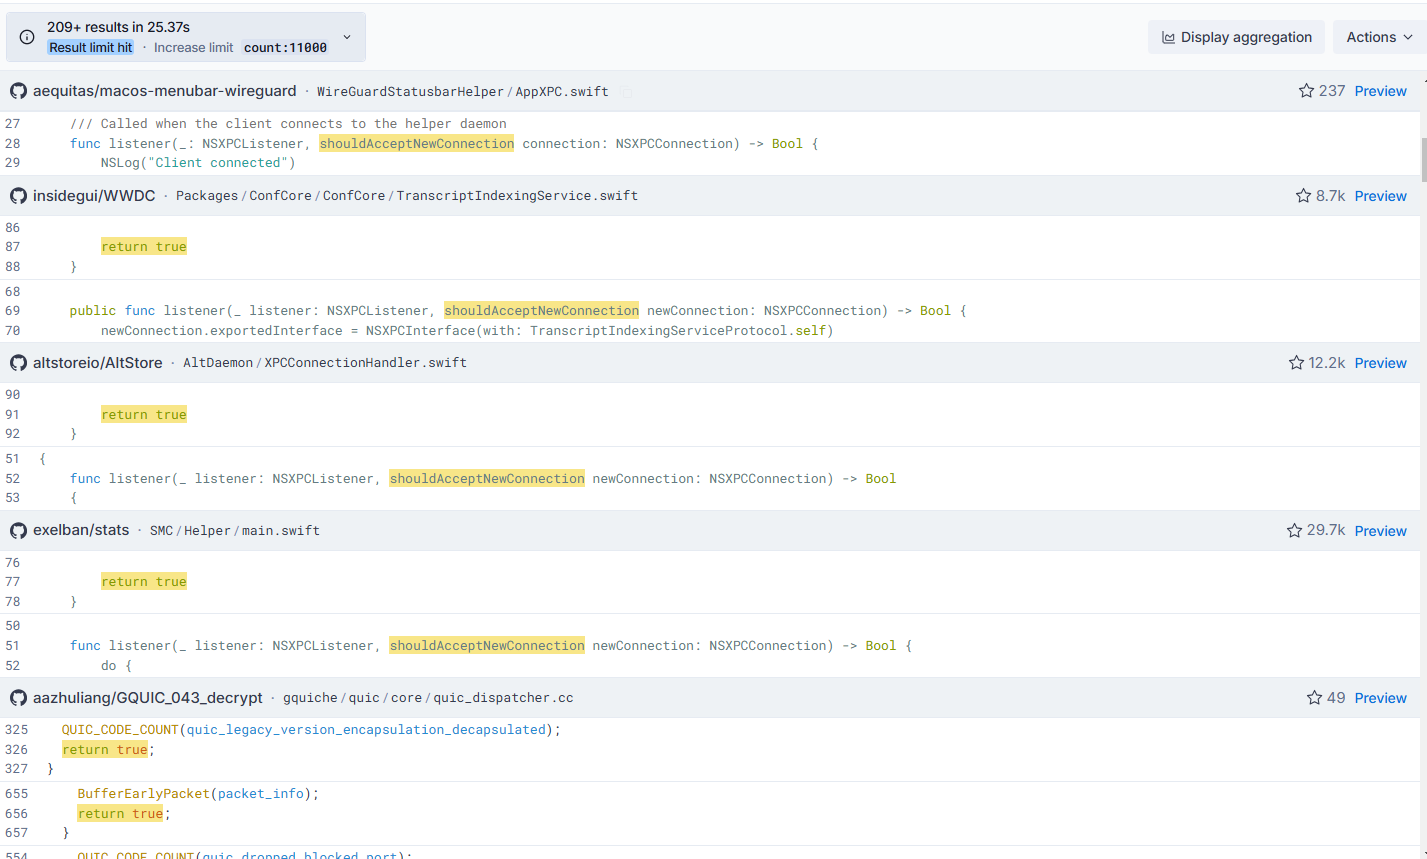1427x859 pixels.
Task: Preview the altstoreio/AltStore result
Action: pyautogui.click(x=1380, y=363)
